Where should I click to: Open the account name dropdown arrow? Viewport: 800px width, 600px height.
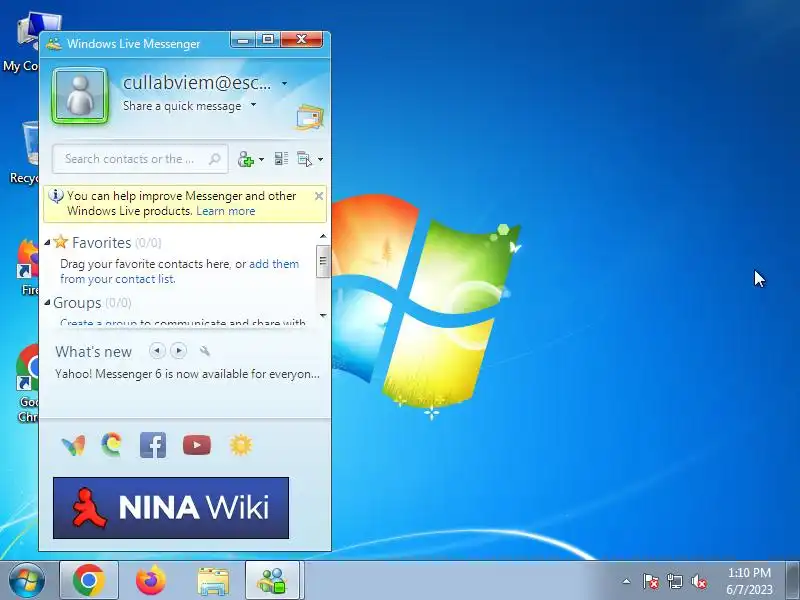284,84
